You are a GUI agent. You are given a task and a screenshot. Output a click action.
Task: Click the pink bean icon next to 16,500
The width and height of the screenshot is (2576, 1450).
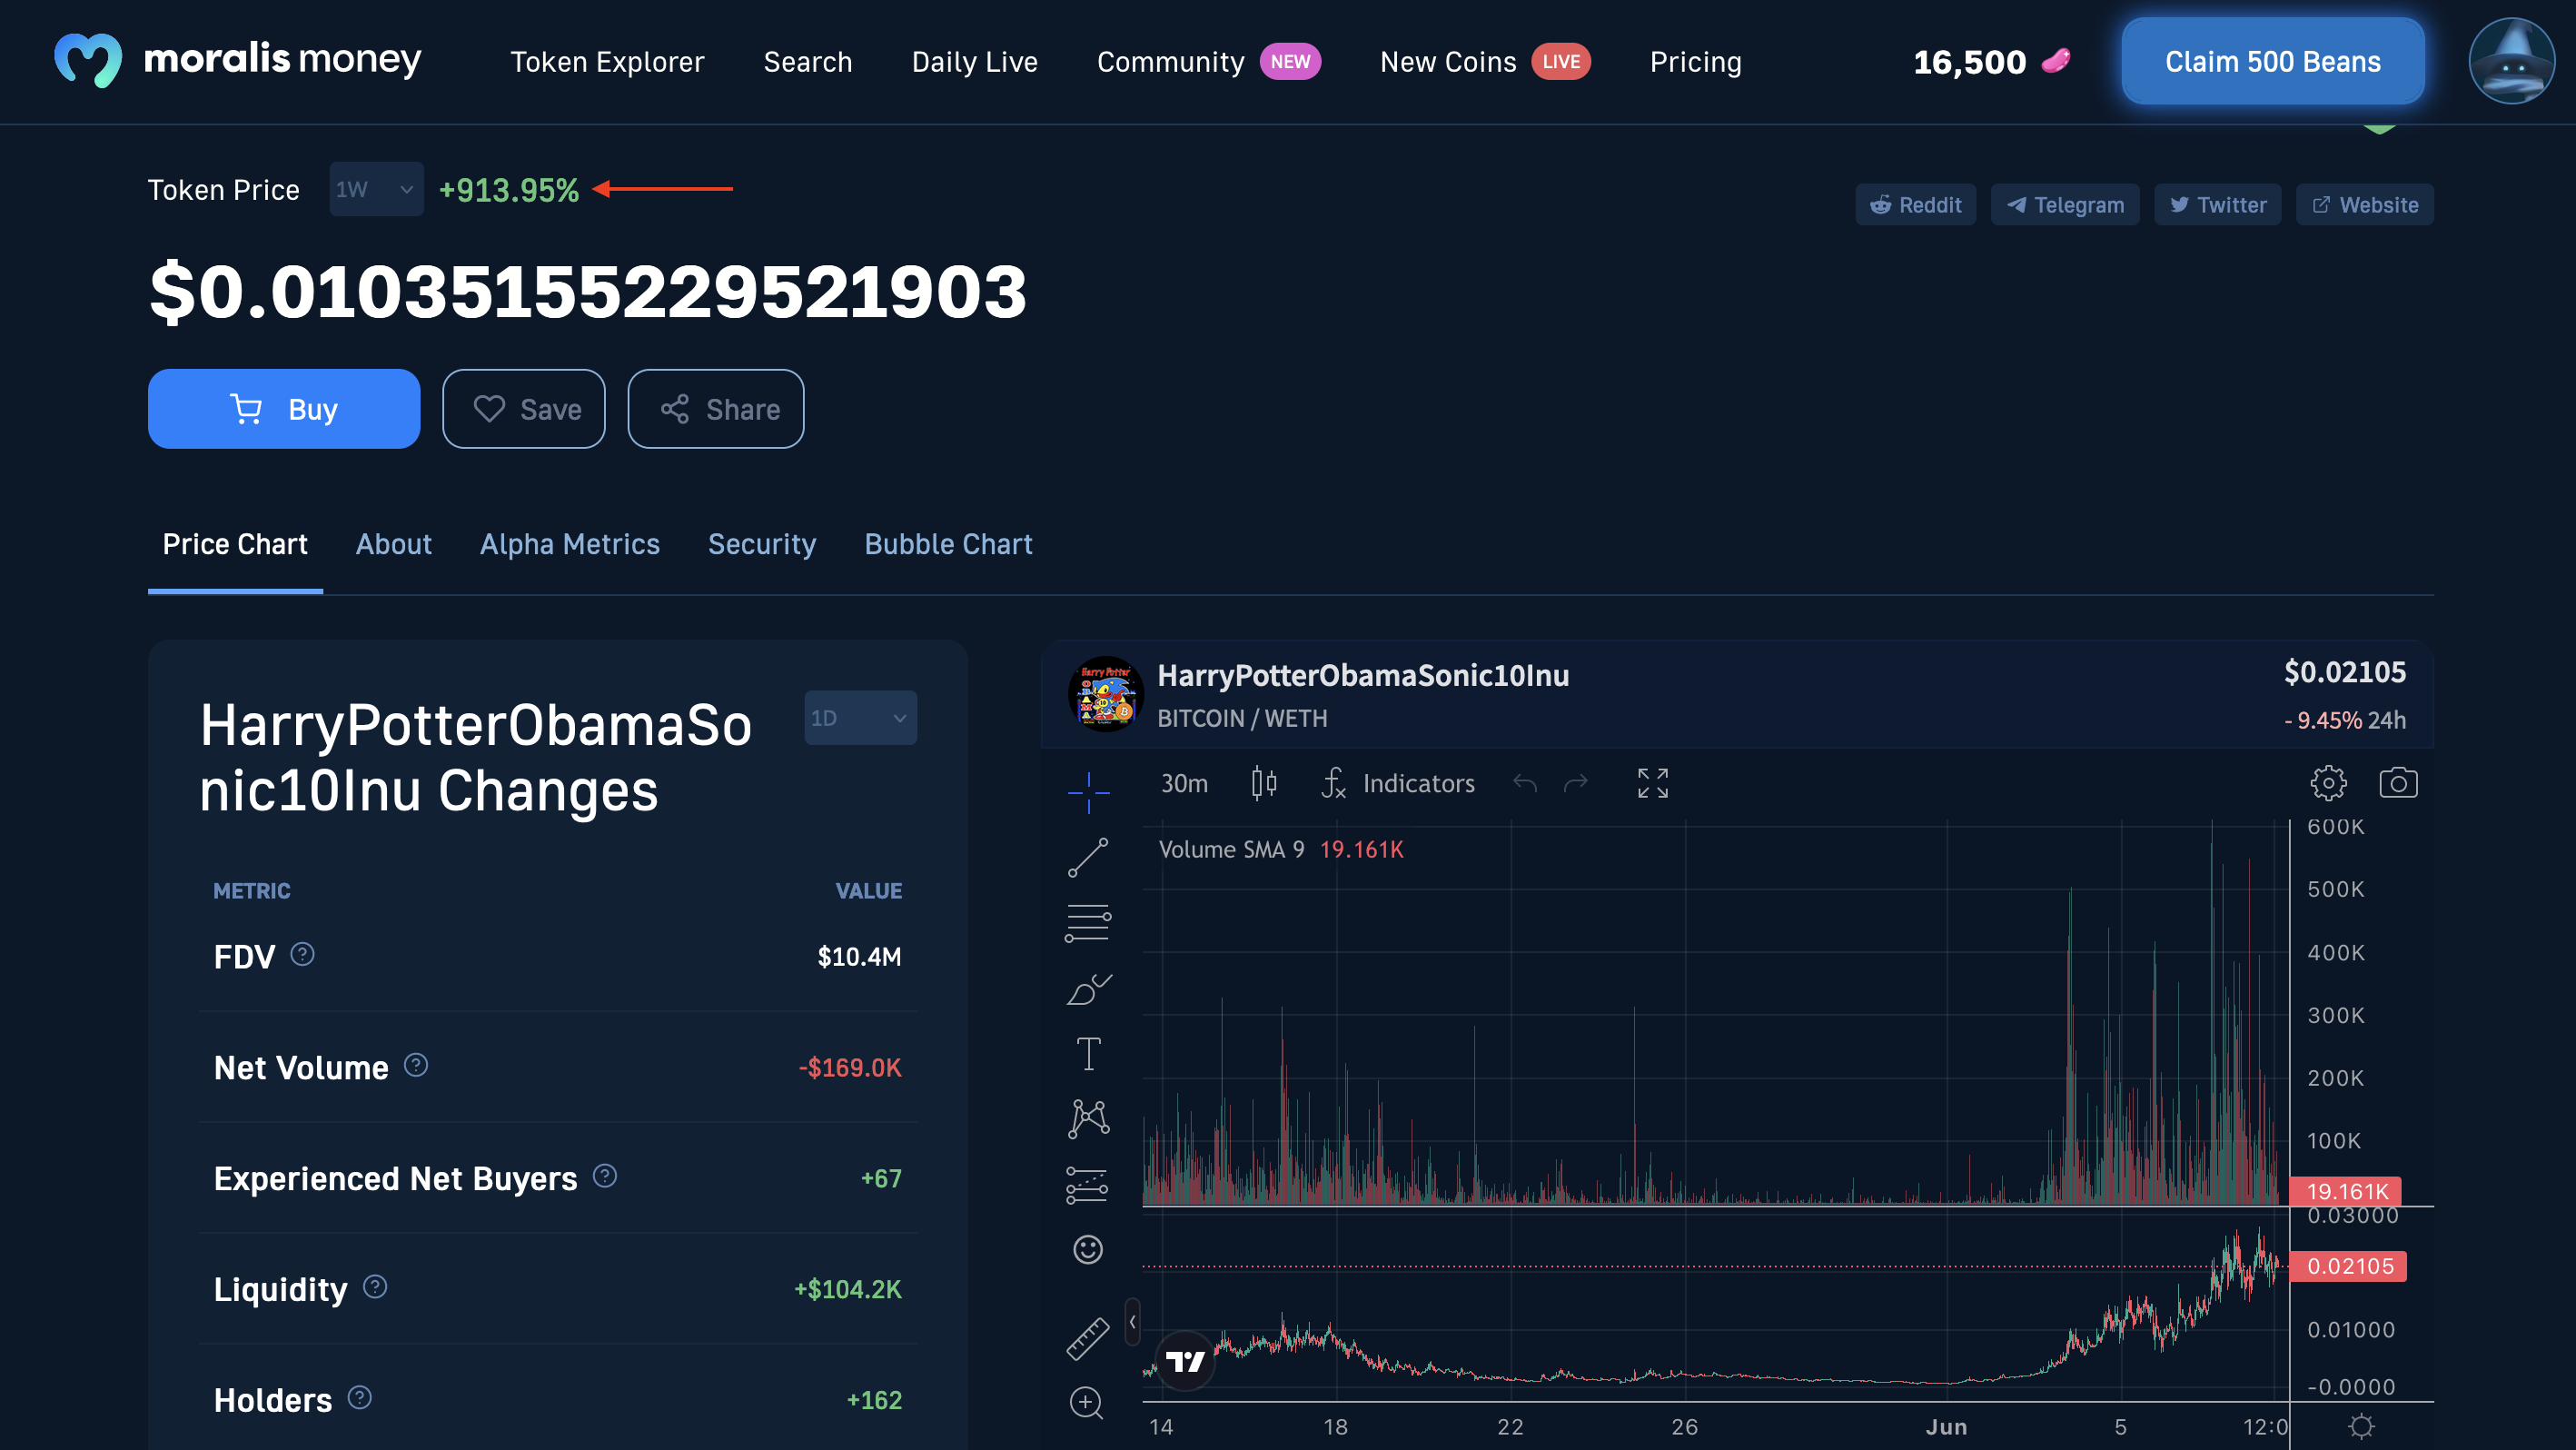click(2056, 61)
